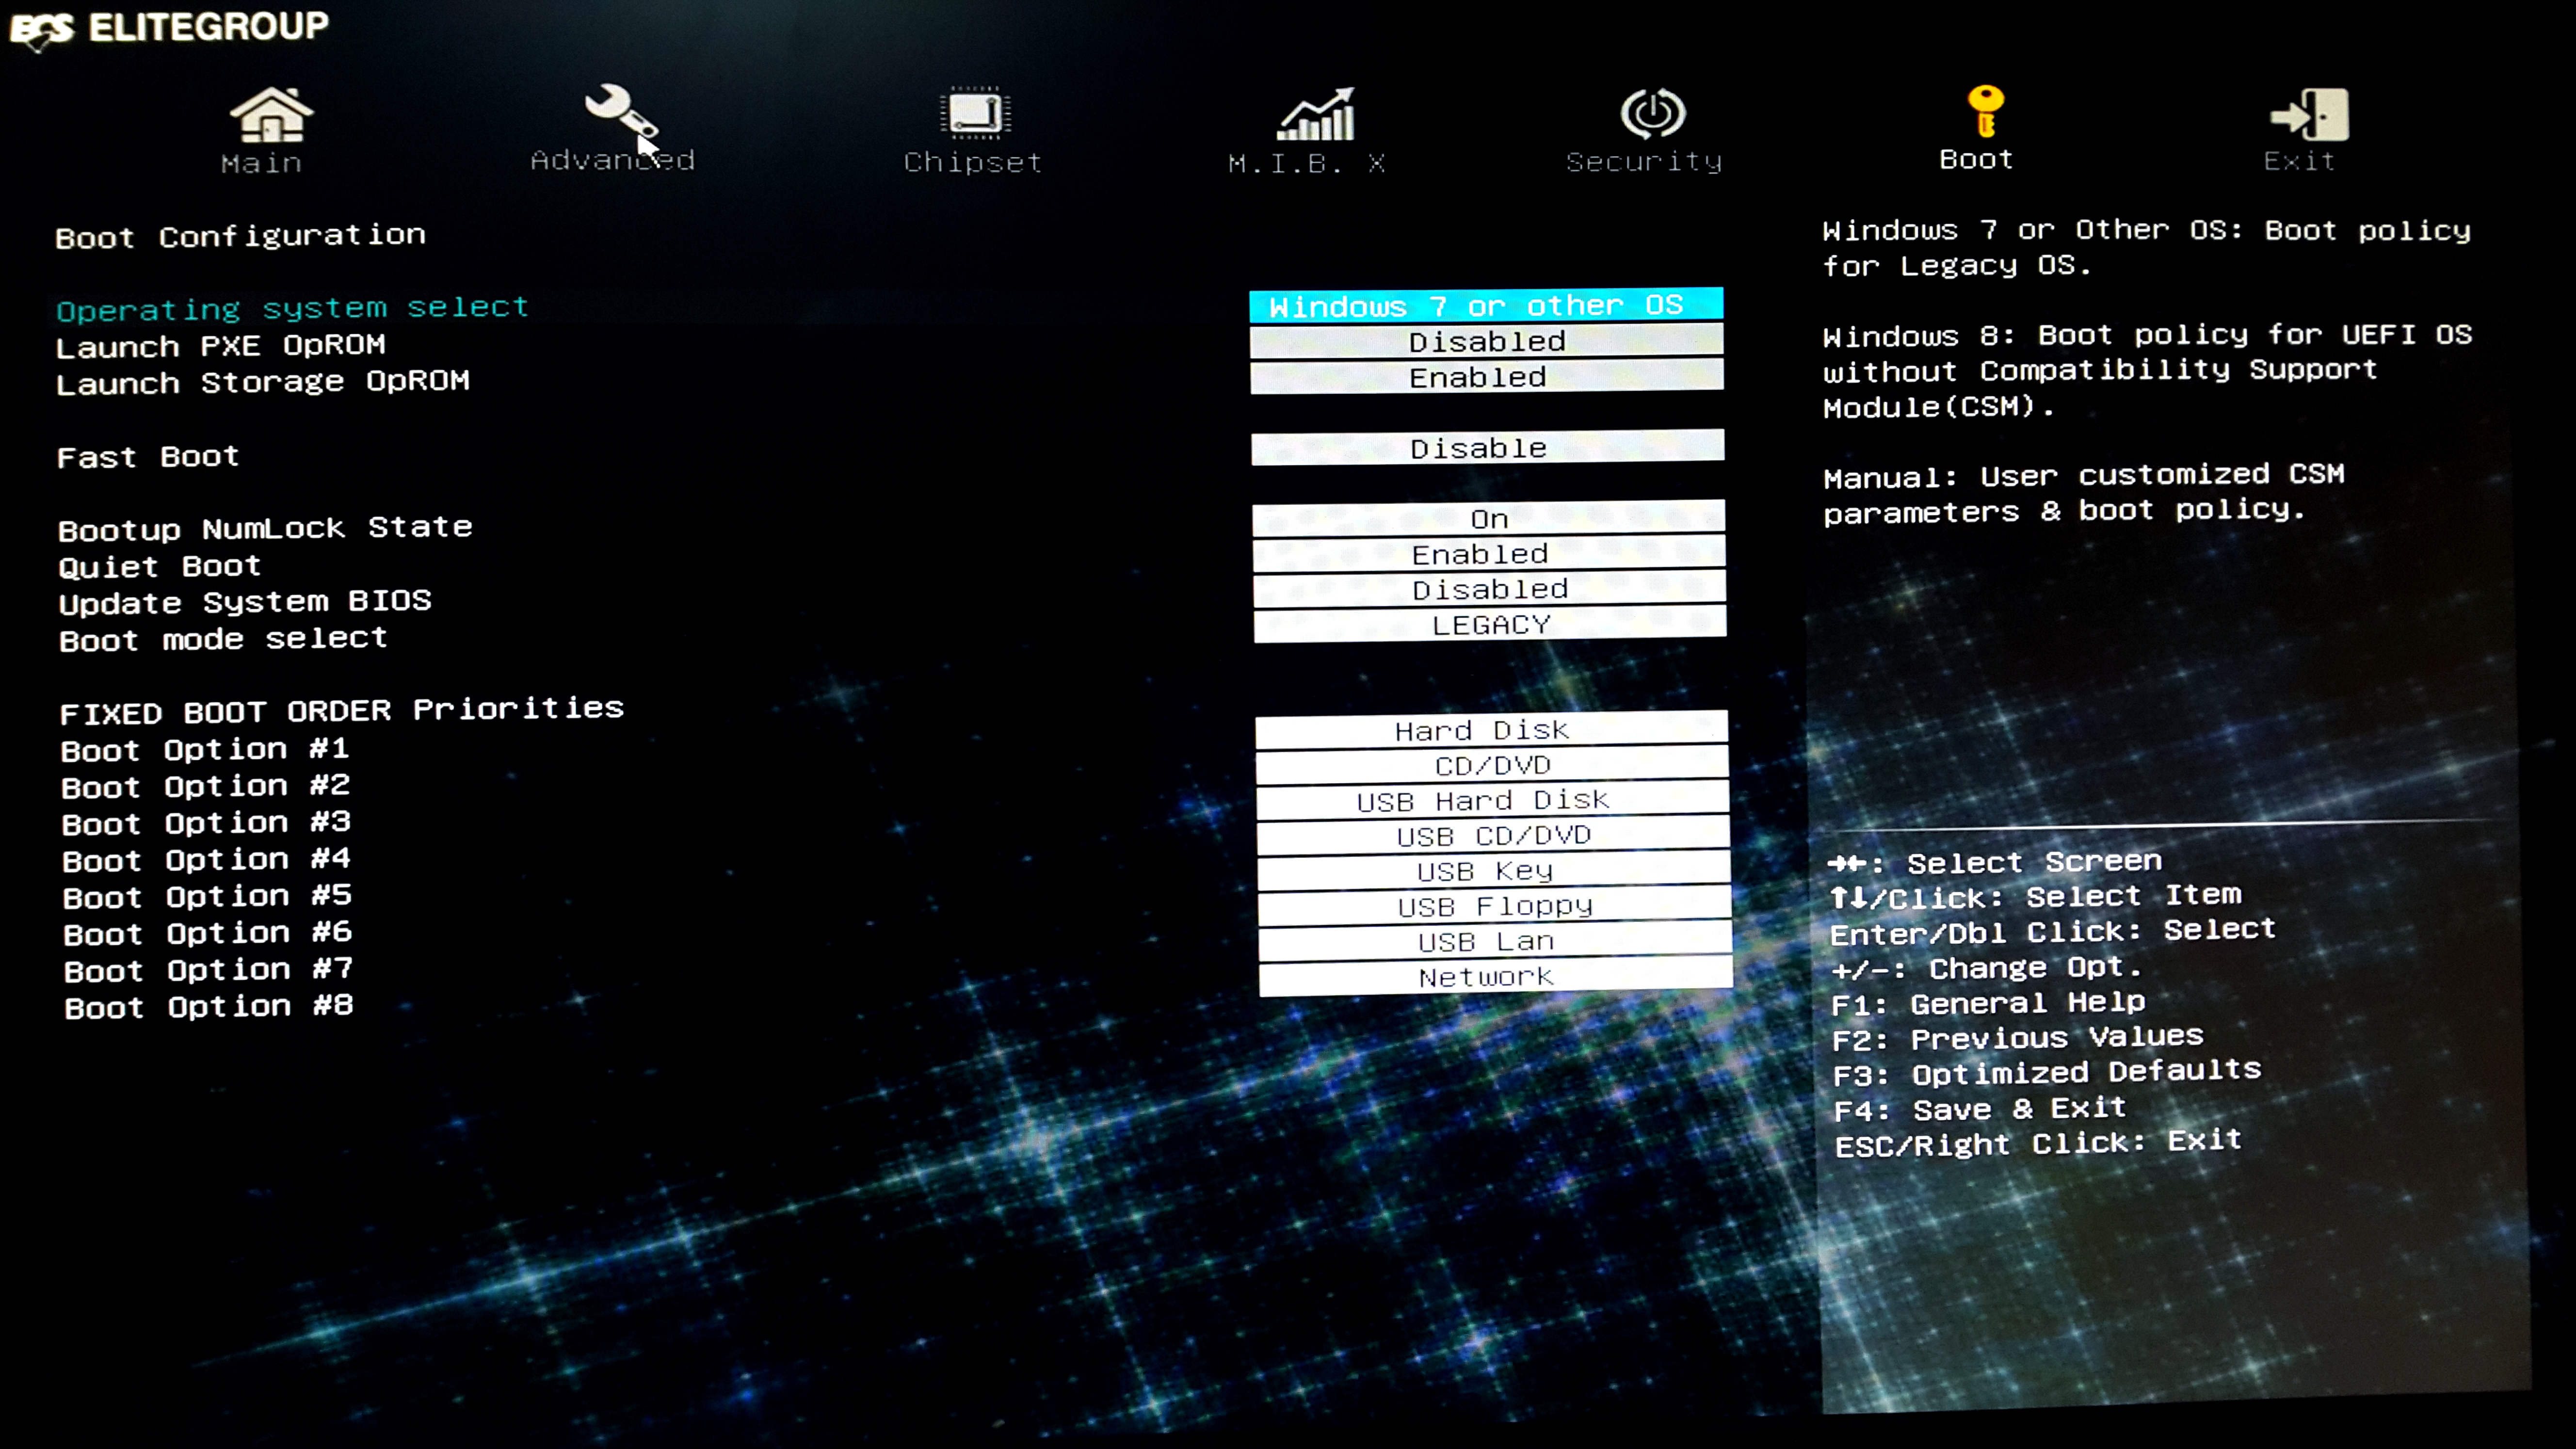Click the Exit door-arrow icon
The width and height of the screenshot is (2576, 1449).
pyautogui.click(x=2309, y=114)
